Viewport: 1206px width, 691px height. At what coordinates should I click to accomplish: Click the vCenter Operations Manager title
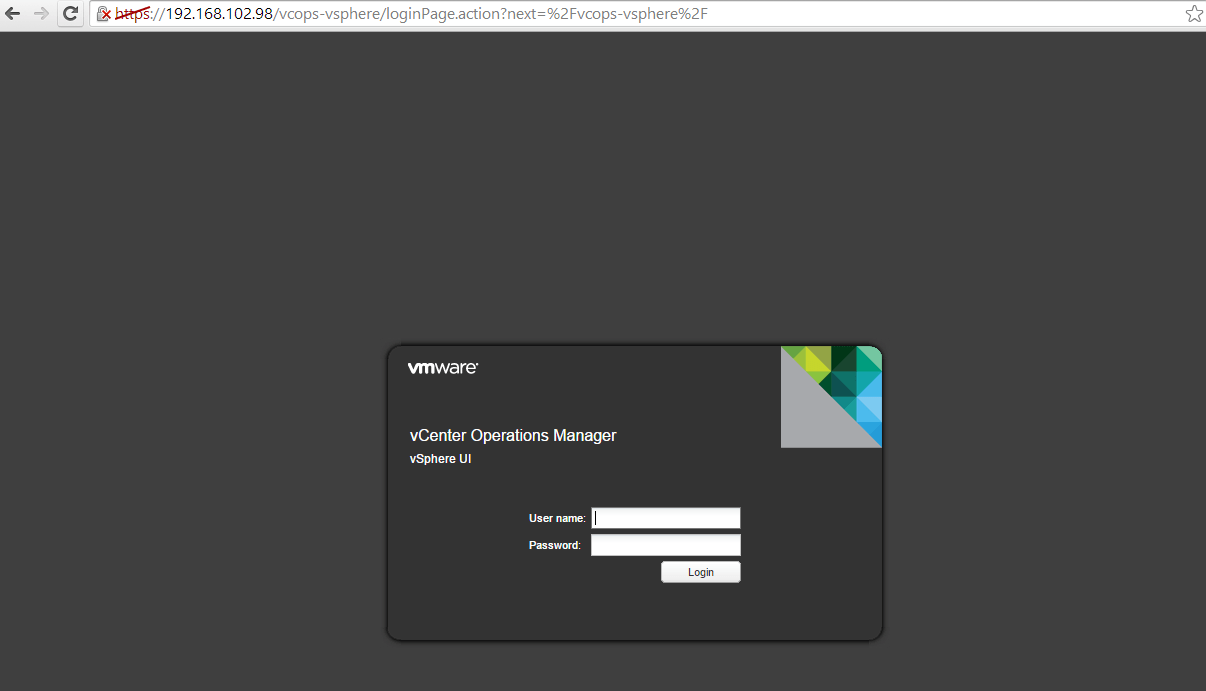pyautogui.click(x=513, y=436)
